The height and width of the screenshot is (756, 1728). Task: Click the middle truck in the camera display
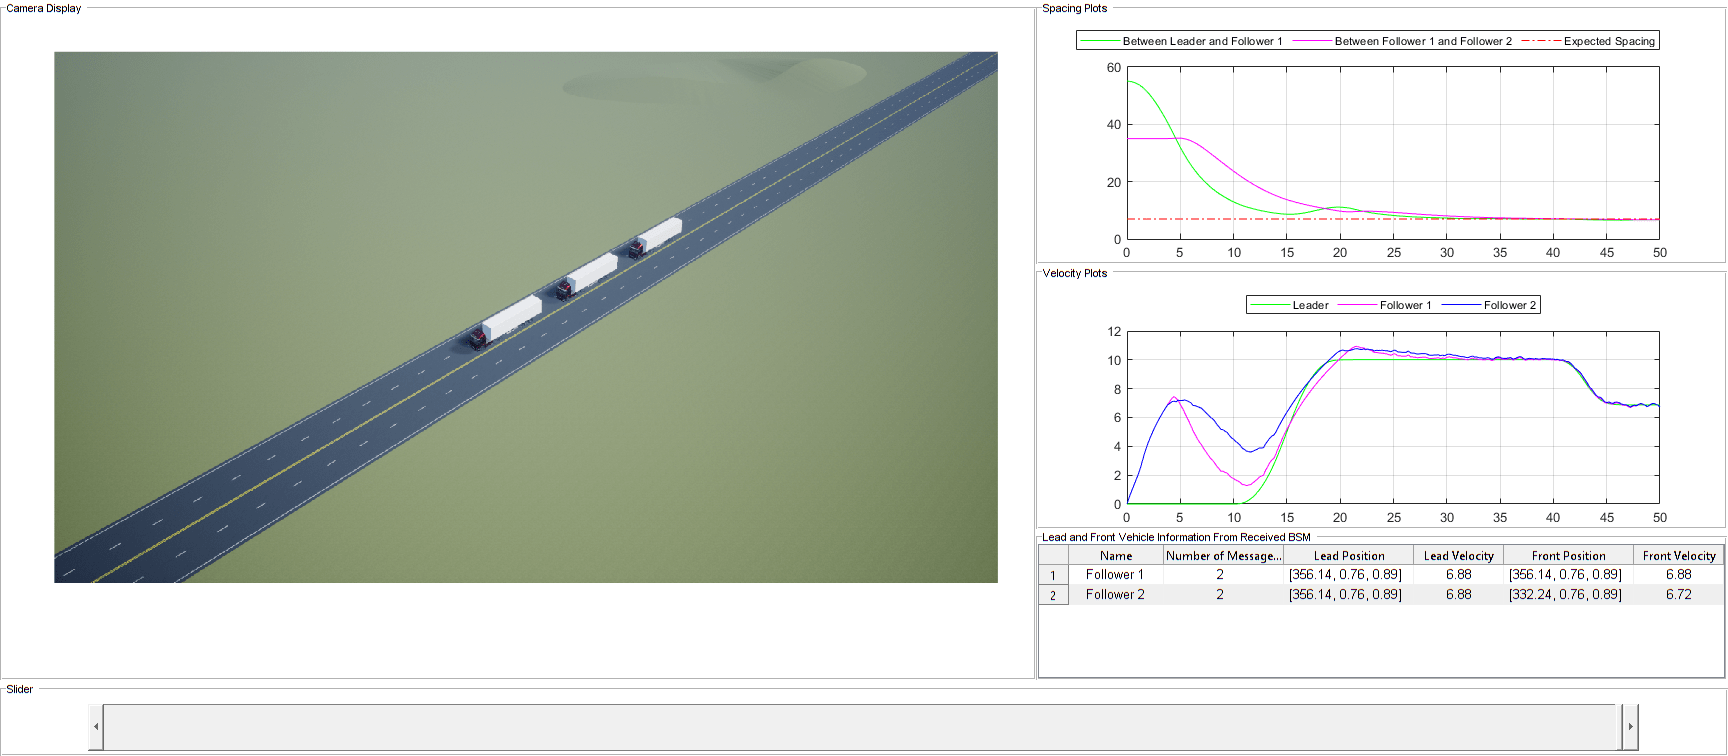pos(587,276)
